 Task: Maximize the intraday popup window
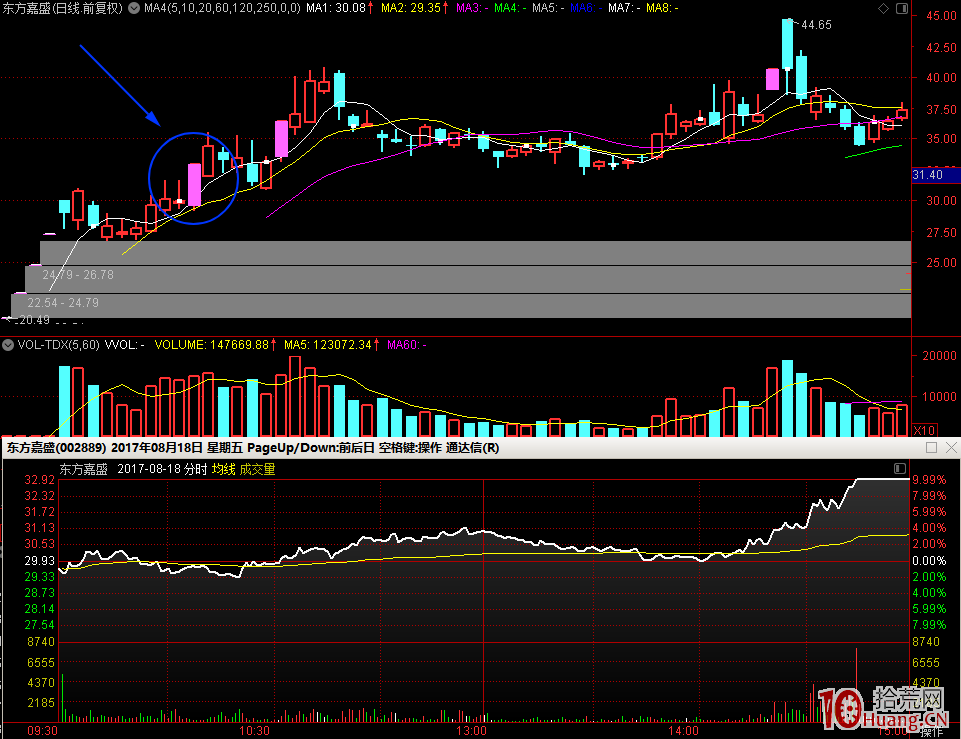[931, 448]
